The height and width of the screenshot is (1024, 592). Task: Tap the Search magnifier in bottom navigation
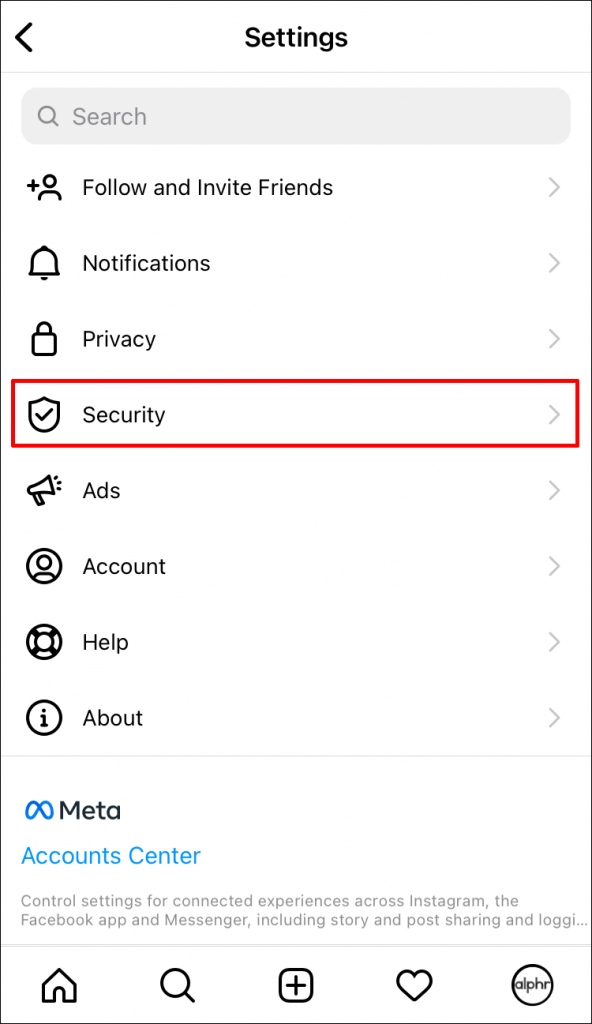coord(177,985)
